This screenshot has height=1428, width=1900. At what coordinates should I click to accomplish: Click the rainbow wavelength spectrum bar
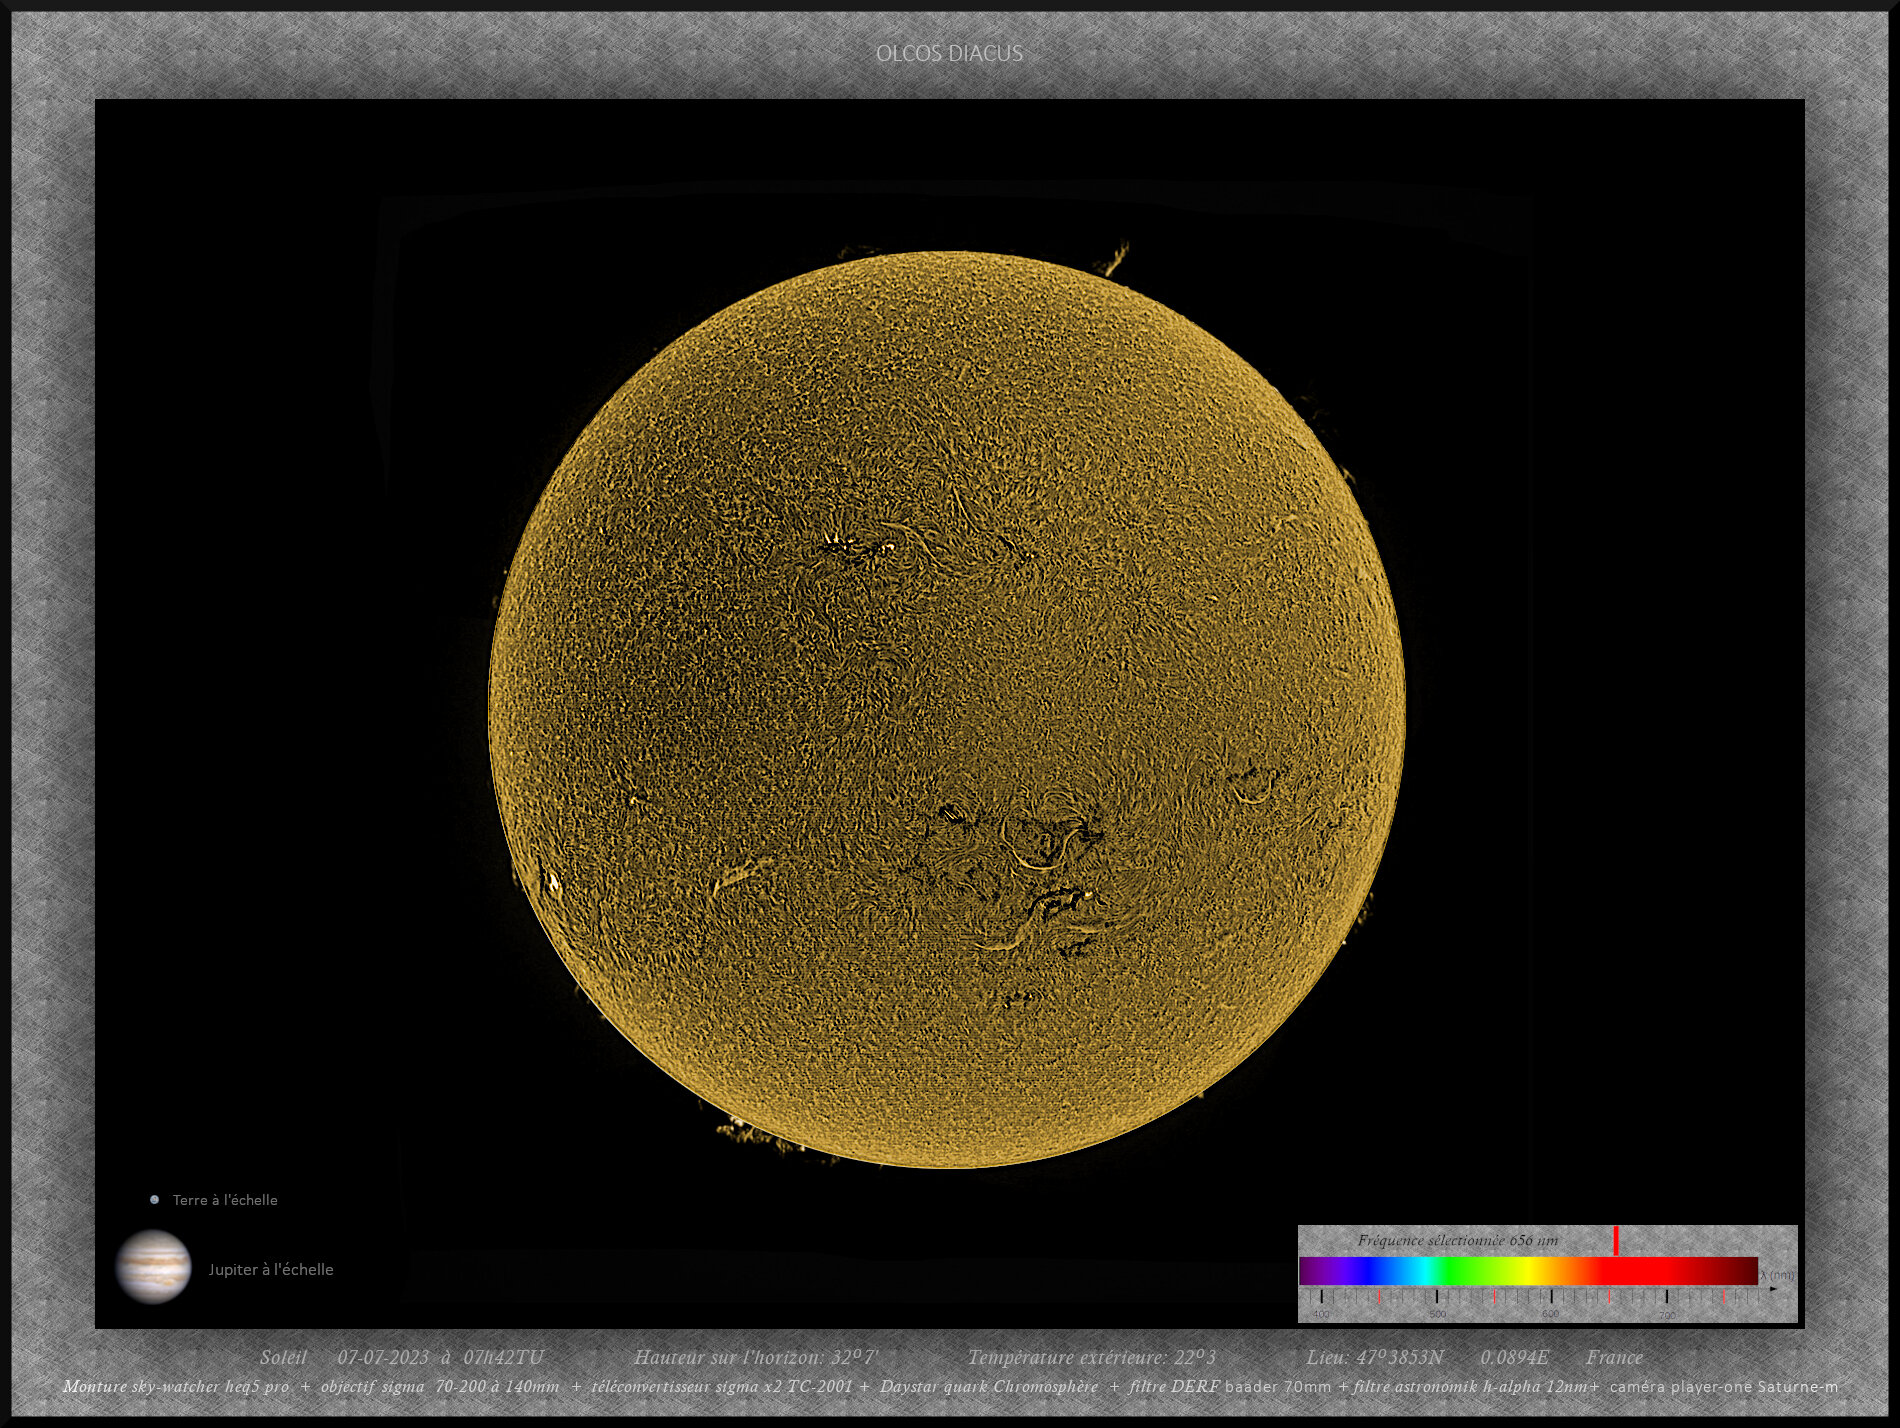1528,1271
